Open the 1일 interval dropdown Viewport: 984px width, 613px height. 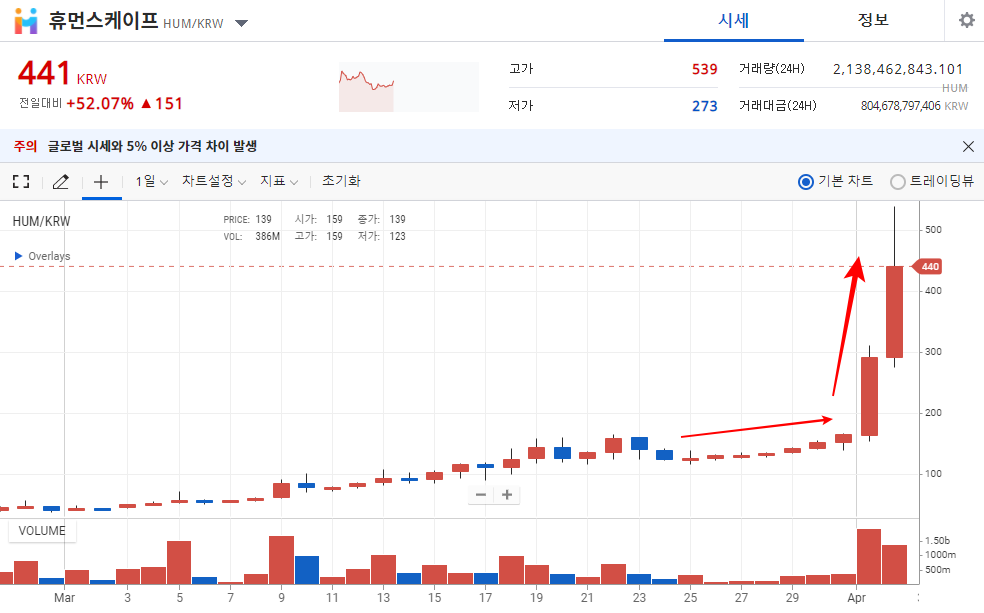tap(152, 181)
